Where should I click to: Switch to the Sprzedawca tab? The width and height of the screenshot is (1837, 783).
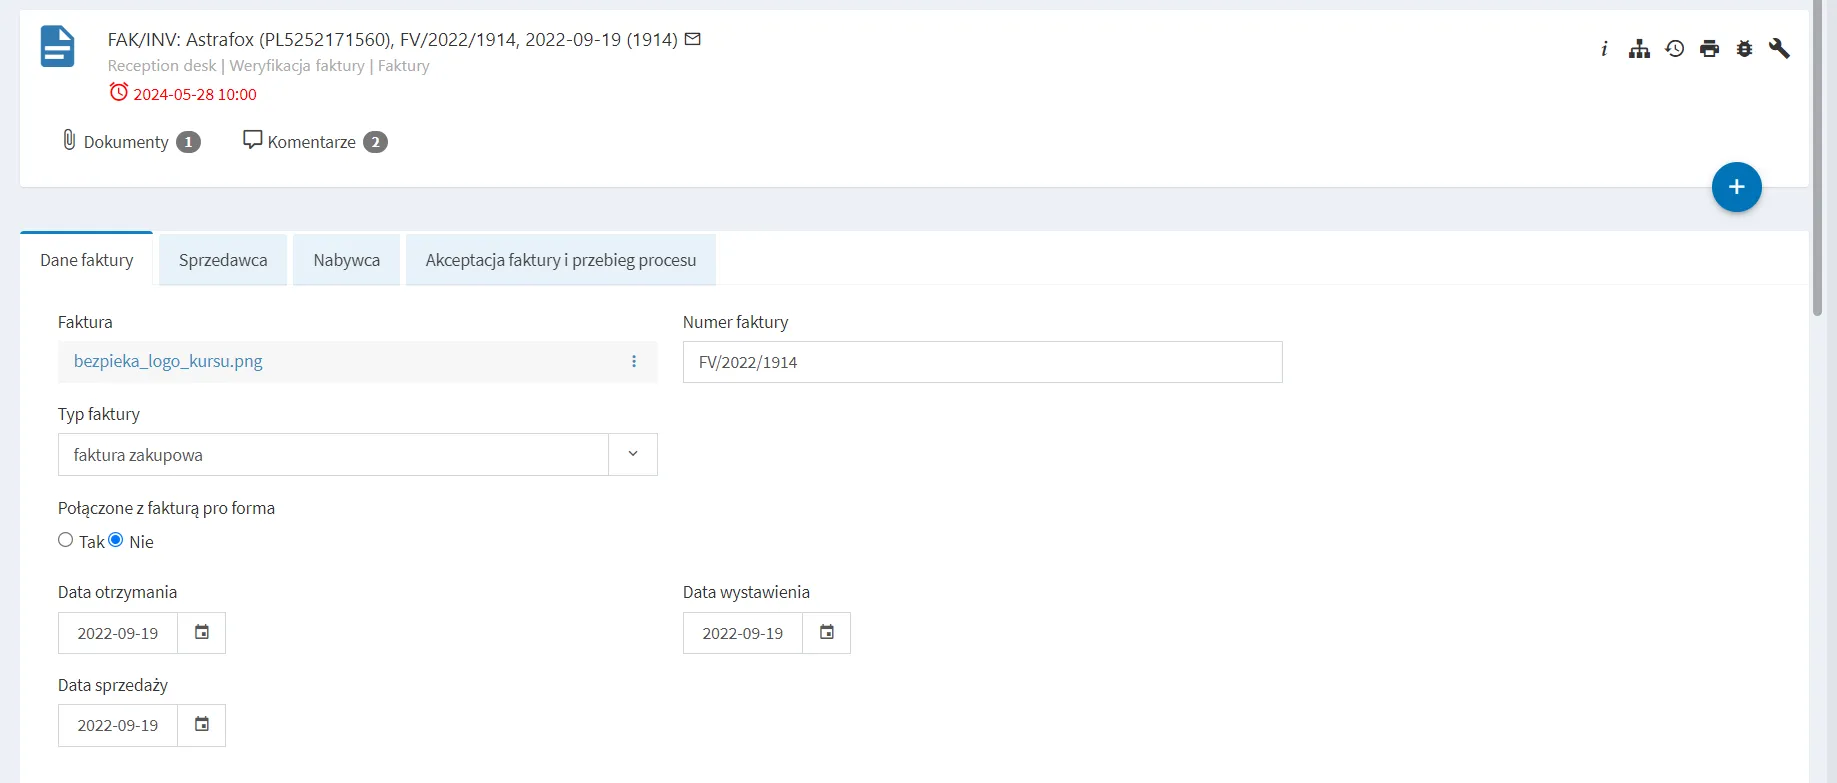223,260
